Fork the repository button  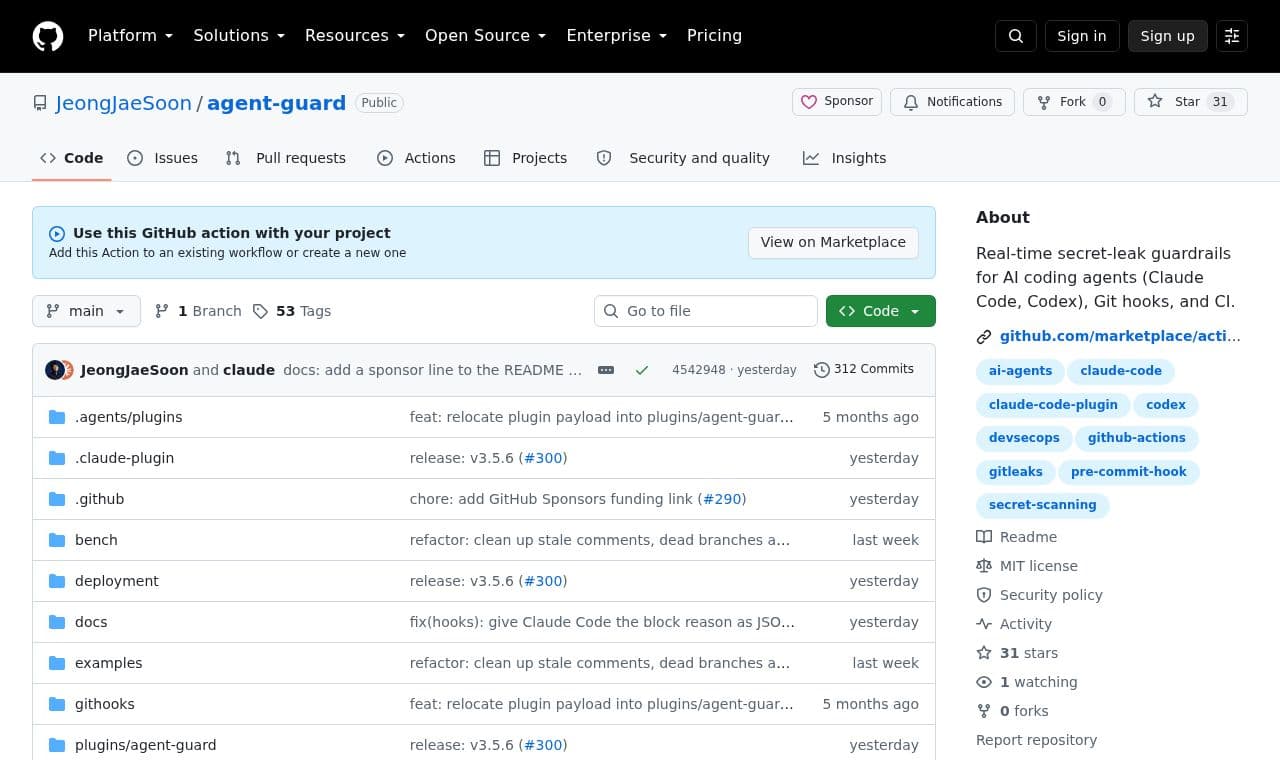1074,102
